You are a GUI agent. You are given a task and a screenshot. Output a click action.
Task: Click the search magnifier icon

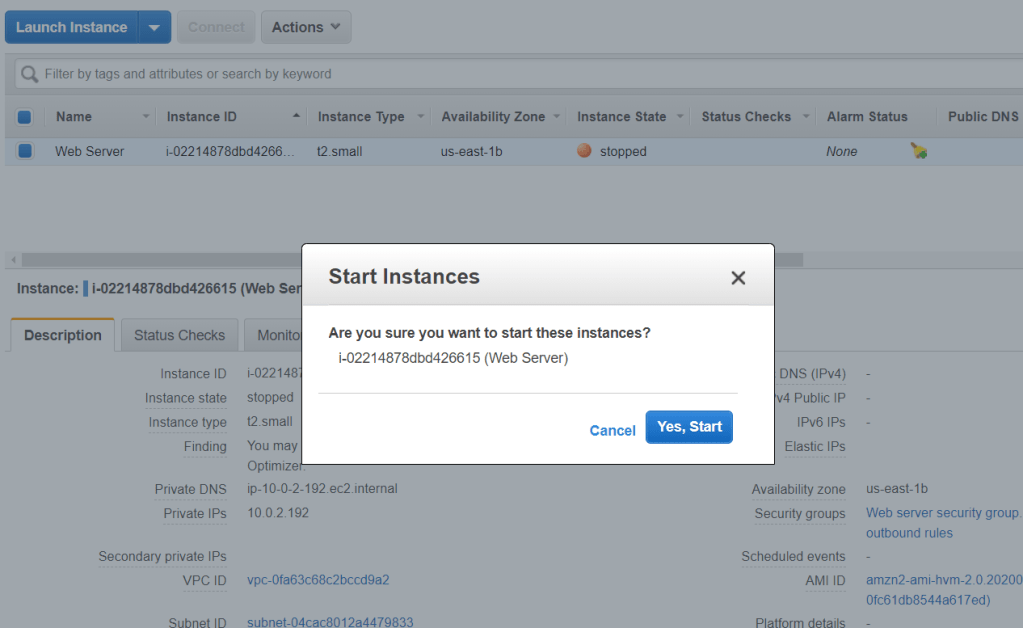point(30,74)
